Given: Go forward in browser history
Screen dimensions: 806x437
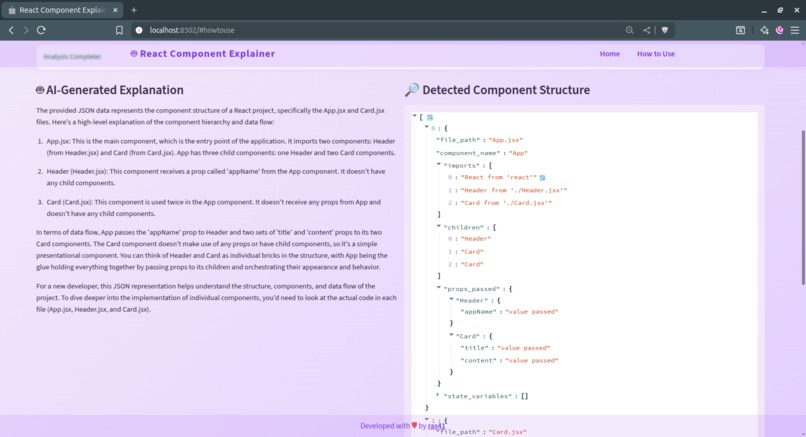Looking at the screenshot, I should click(26, 30).
